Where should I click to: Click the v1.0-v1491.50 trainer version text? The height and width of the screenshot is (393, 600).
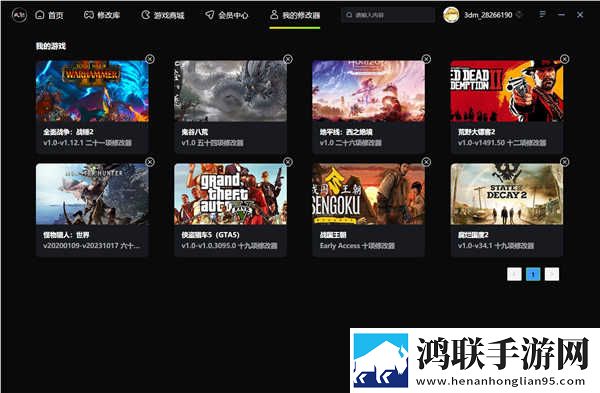pos(502,143)
